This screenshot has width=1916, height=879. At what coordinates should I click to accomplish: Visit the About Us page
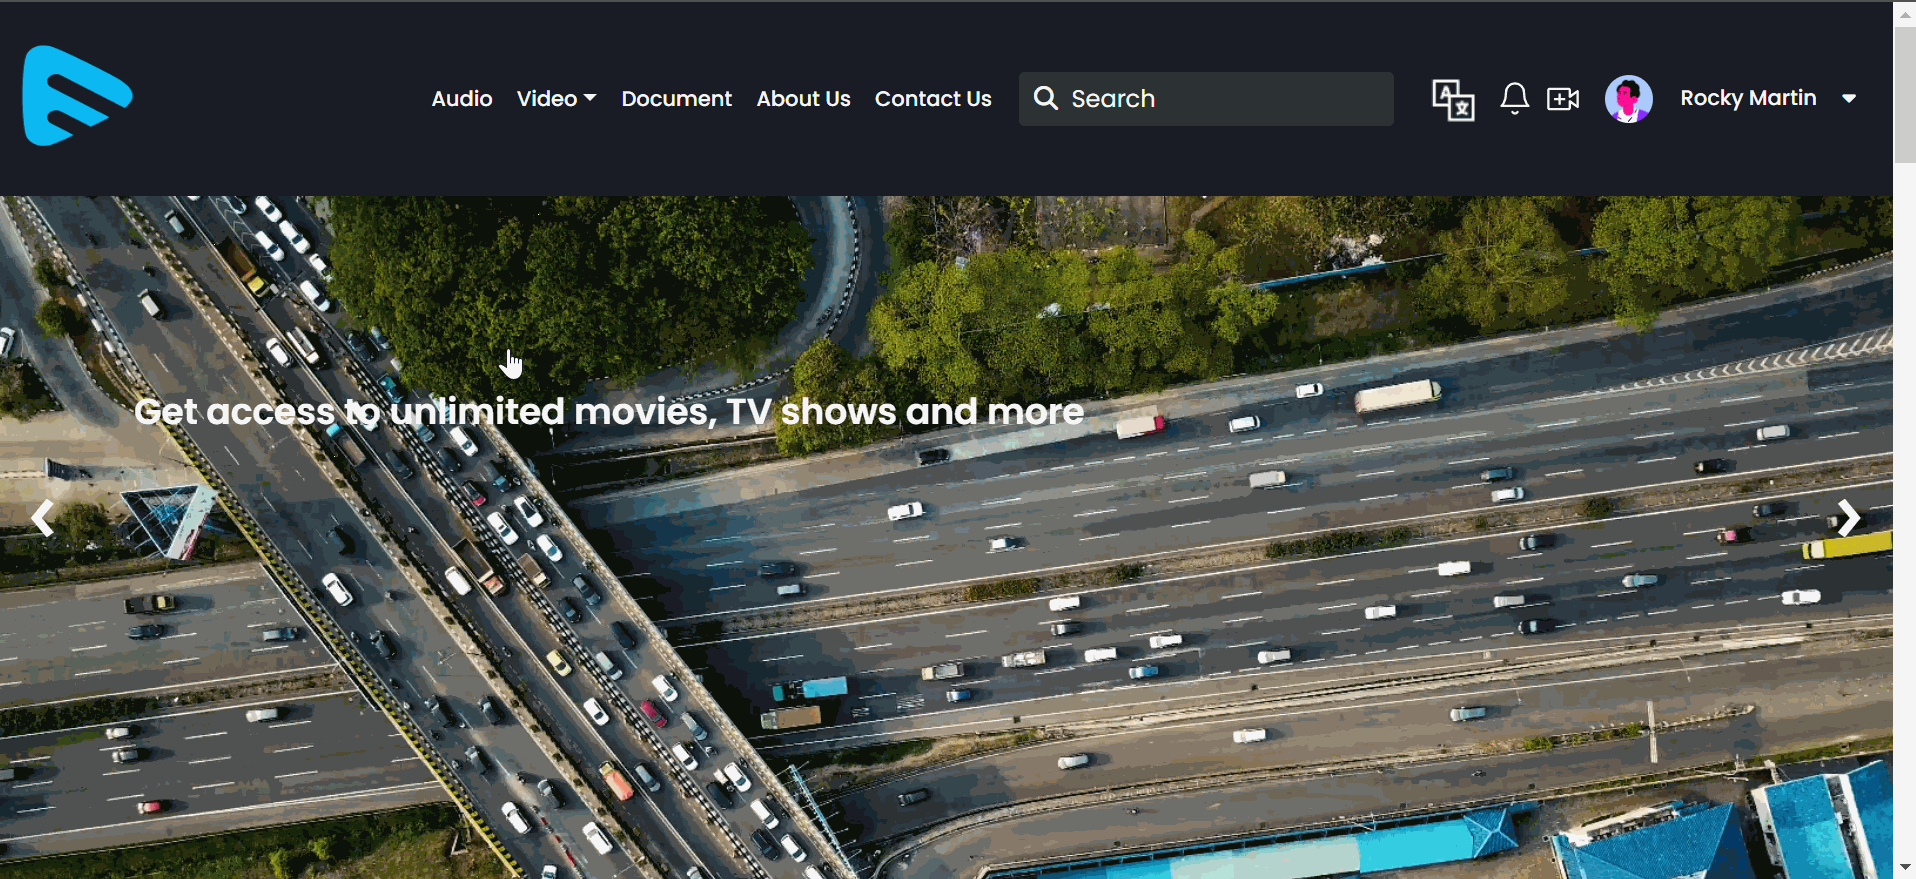click(x=803, y=99)
